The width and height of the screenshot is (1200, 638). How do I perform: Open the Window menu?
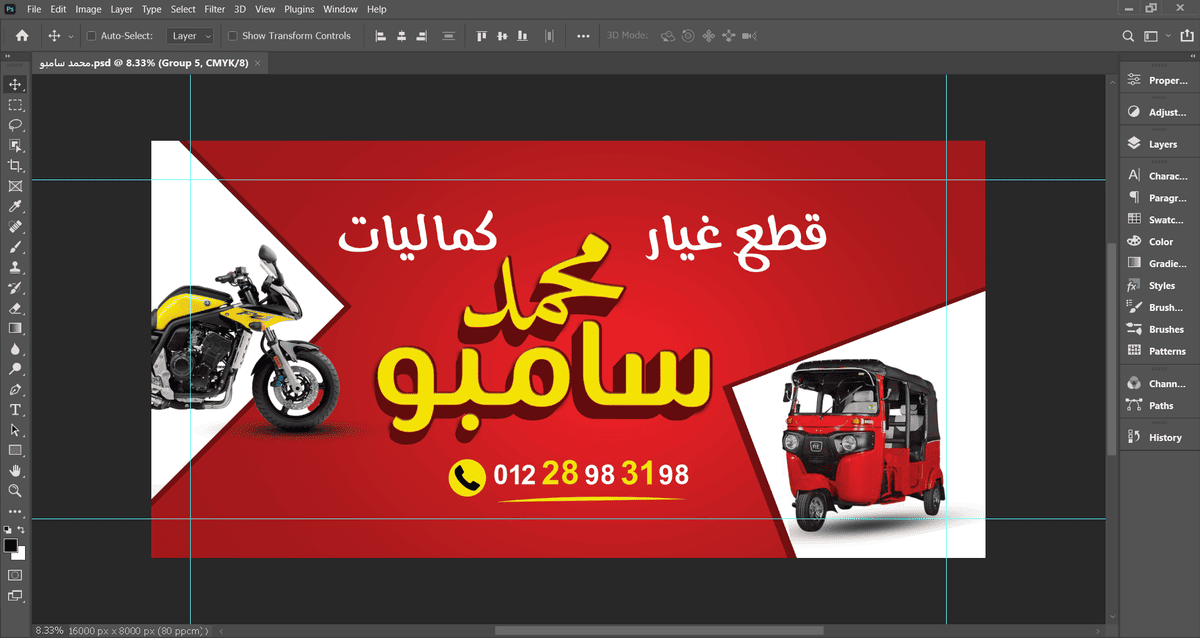pos(340,9)
